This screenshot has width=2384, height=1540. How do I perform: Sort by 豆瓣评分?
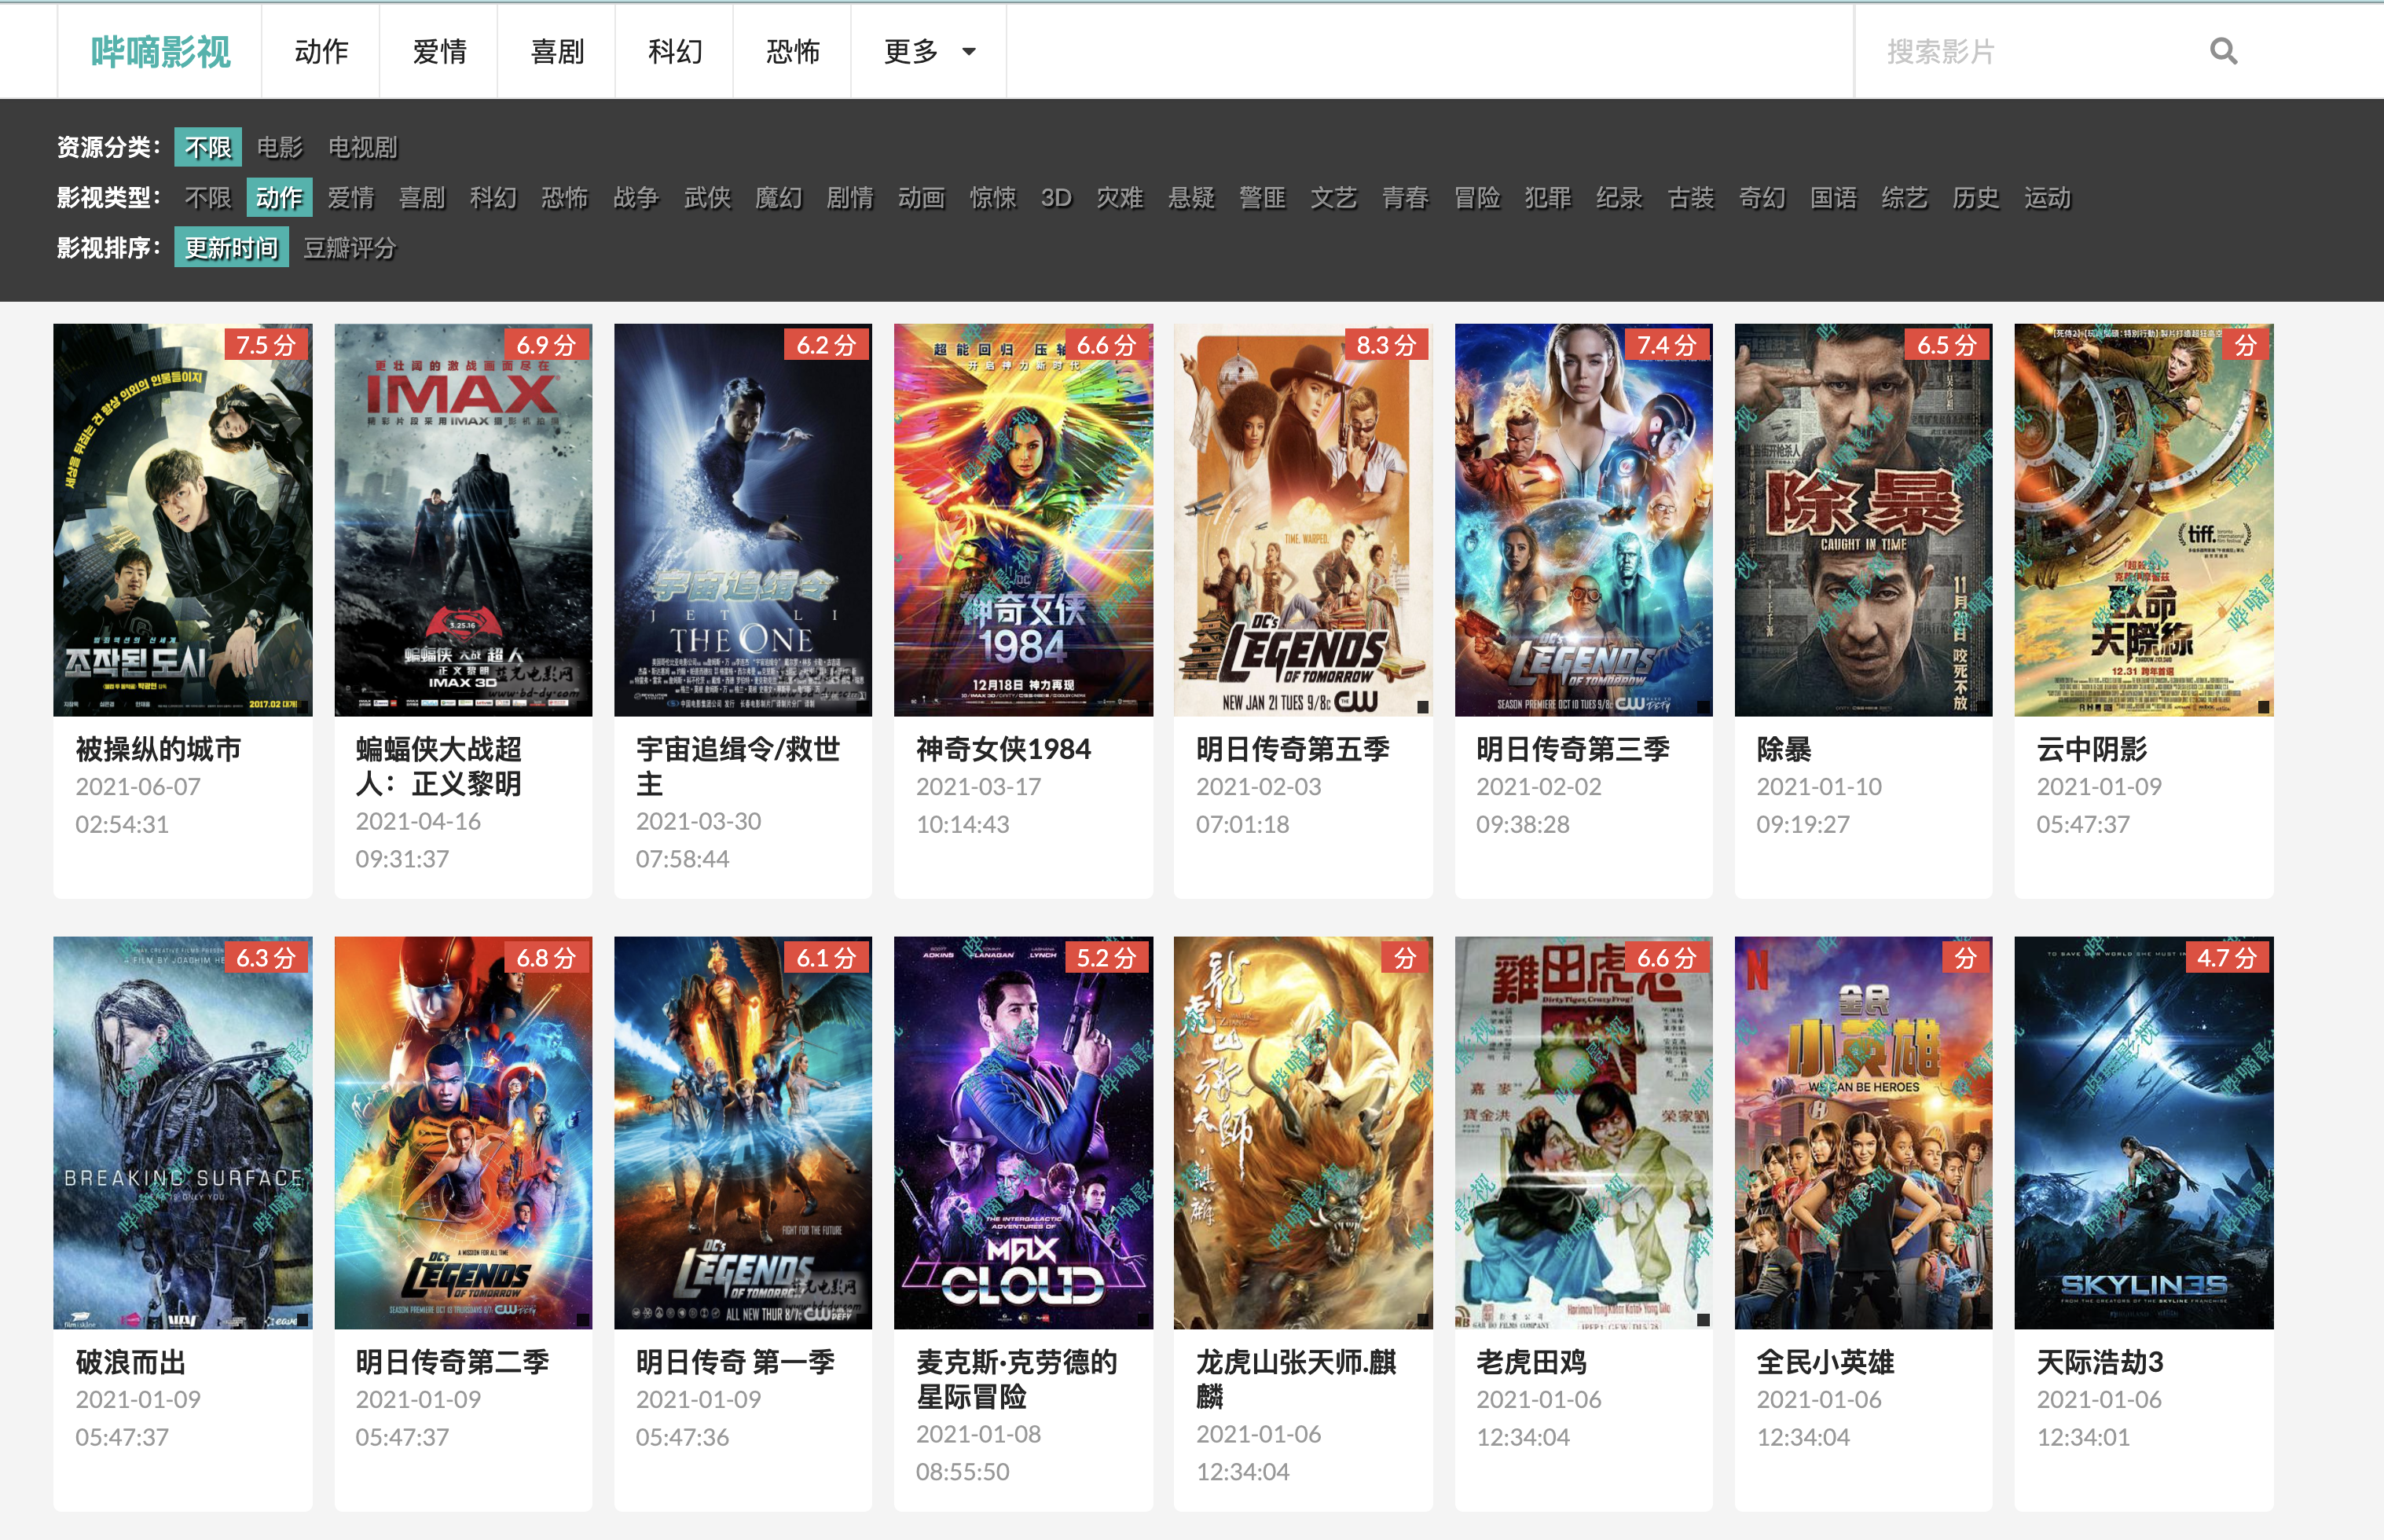(349, 248)
